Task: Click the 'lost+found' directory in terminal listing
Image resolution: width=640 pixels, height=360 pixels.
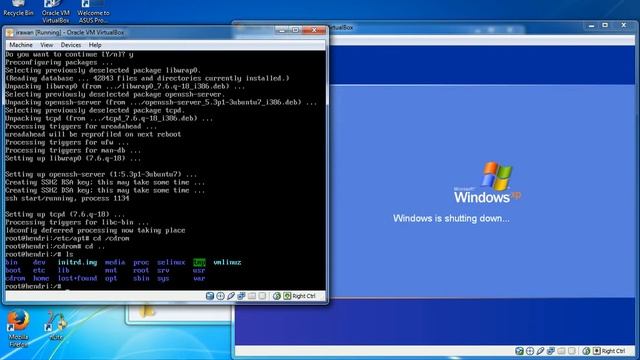Action: pos(78,278)
